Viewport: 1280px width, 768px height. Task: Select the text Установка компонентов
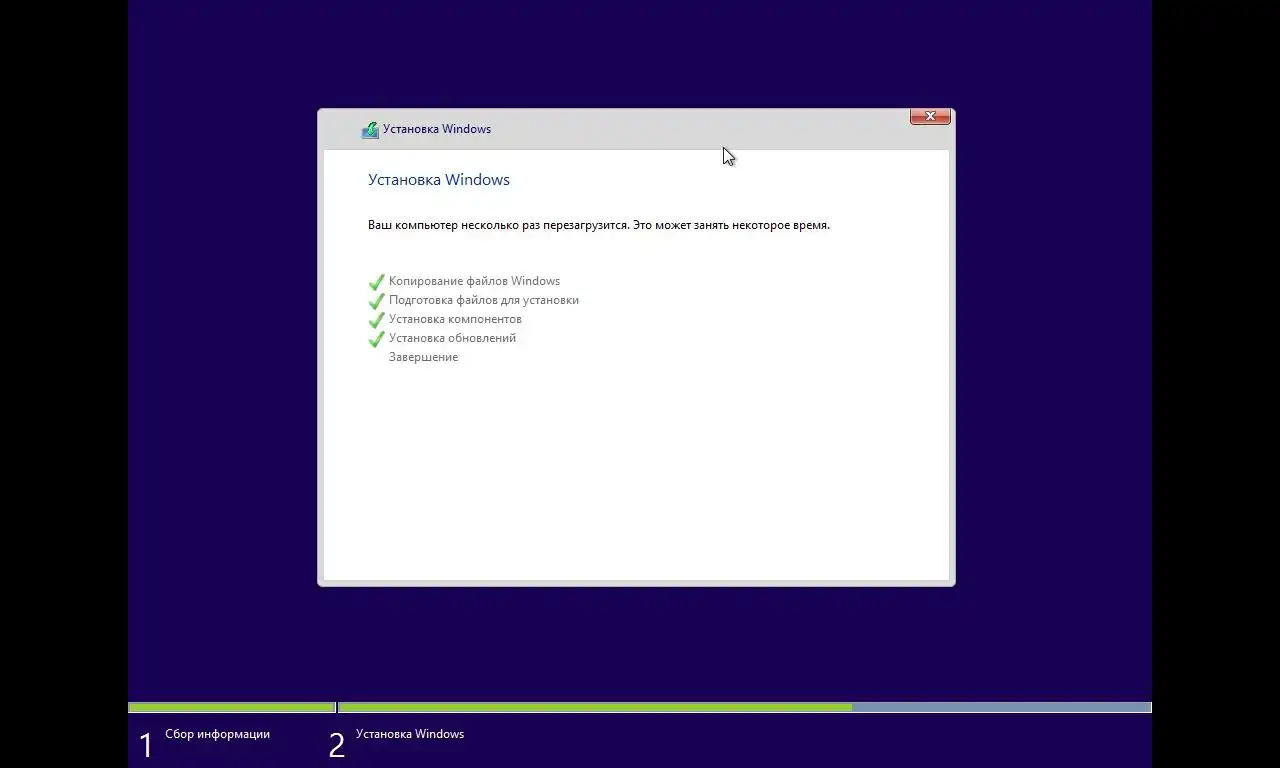[455, 319]
